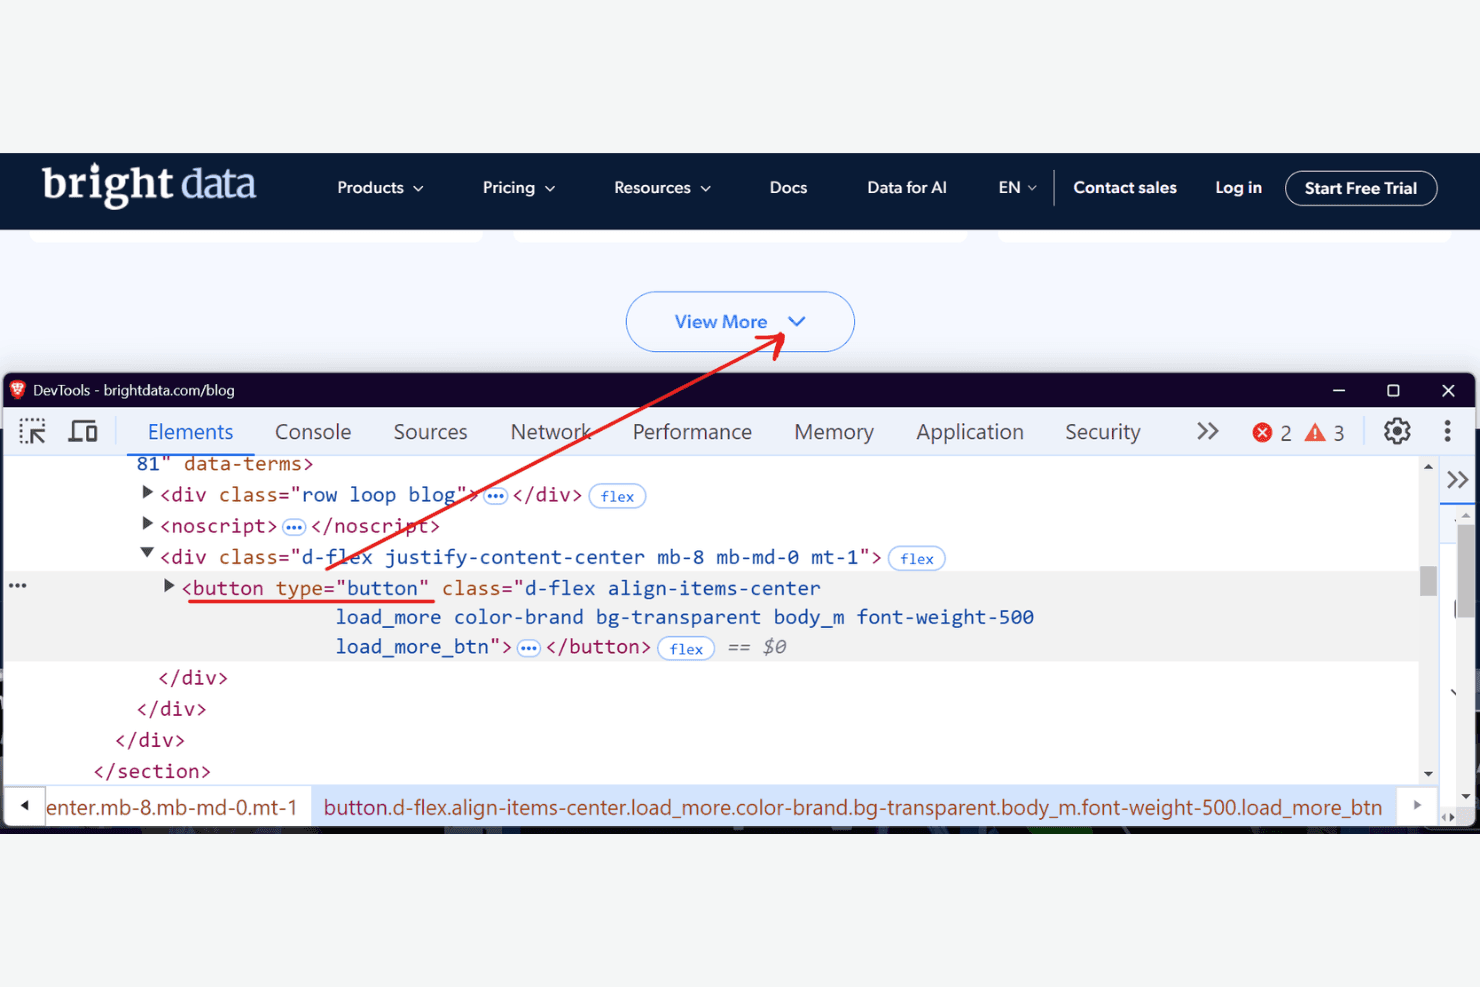This screenshot has width=1480, height=987.
Task: Click the Elements panel vertical scrollbar thumb
Action: point(1428,580)
